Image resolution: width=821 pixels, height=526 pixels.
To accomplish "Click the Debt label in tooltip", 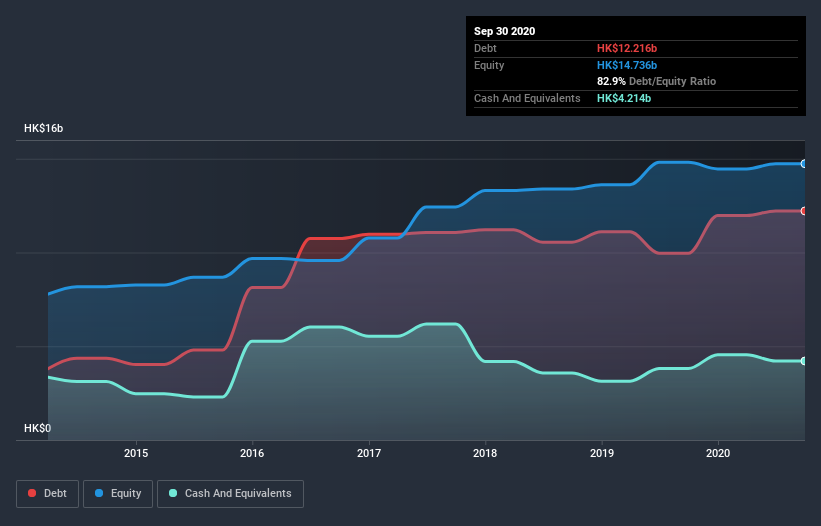I will pos(485,48).
